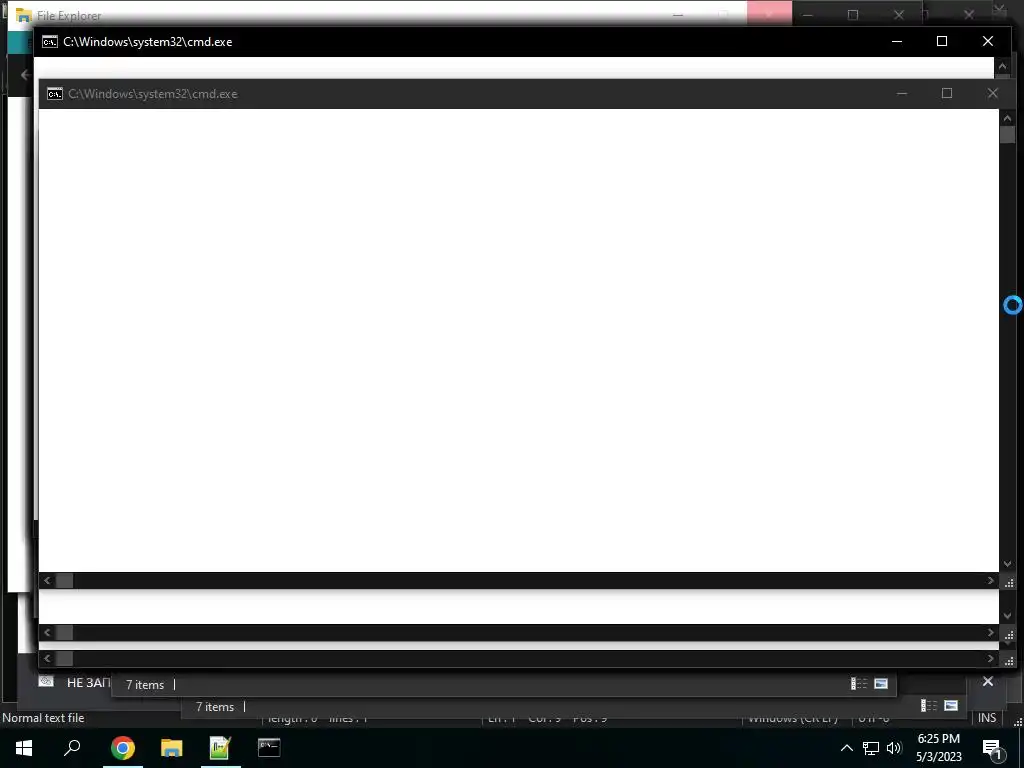Select the НЕ ЗАП window title
This screenshot has width=1024, height=768.
coord(89,683)
